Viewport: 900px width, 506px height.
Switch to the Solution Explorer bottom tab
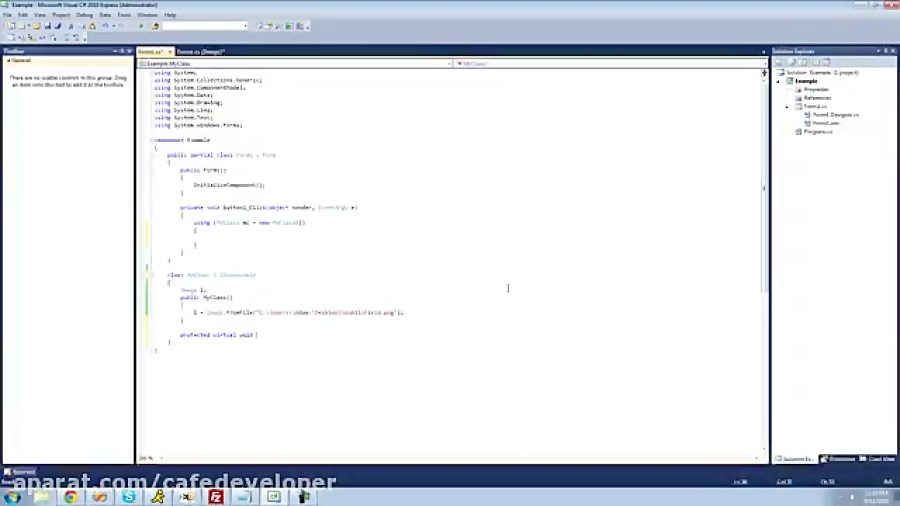795,458
